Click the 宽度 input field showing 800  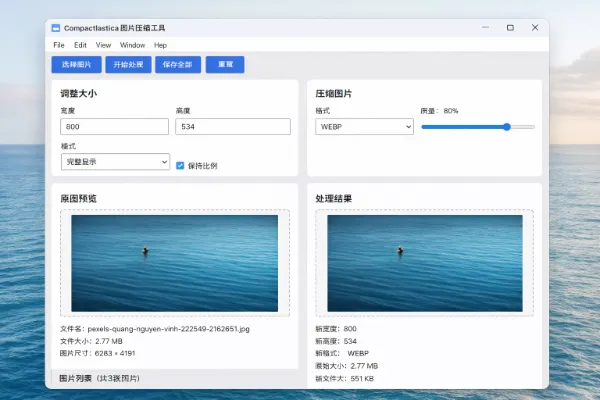pos(114,127)
